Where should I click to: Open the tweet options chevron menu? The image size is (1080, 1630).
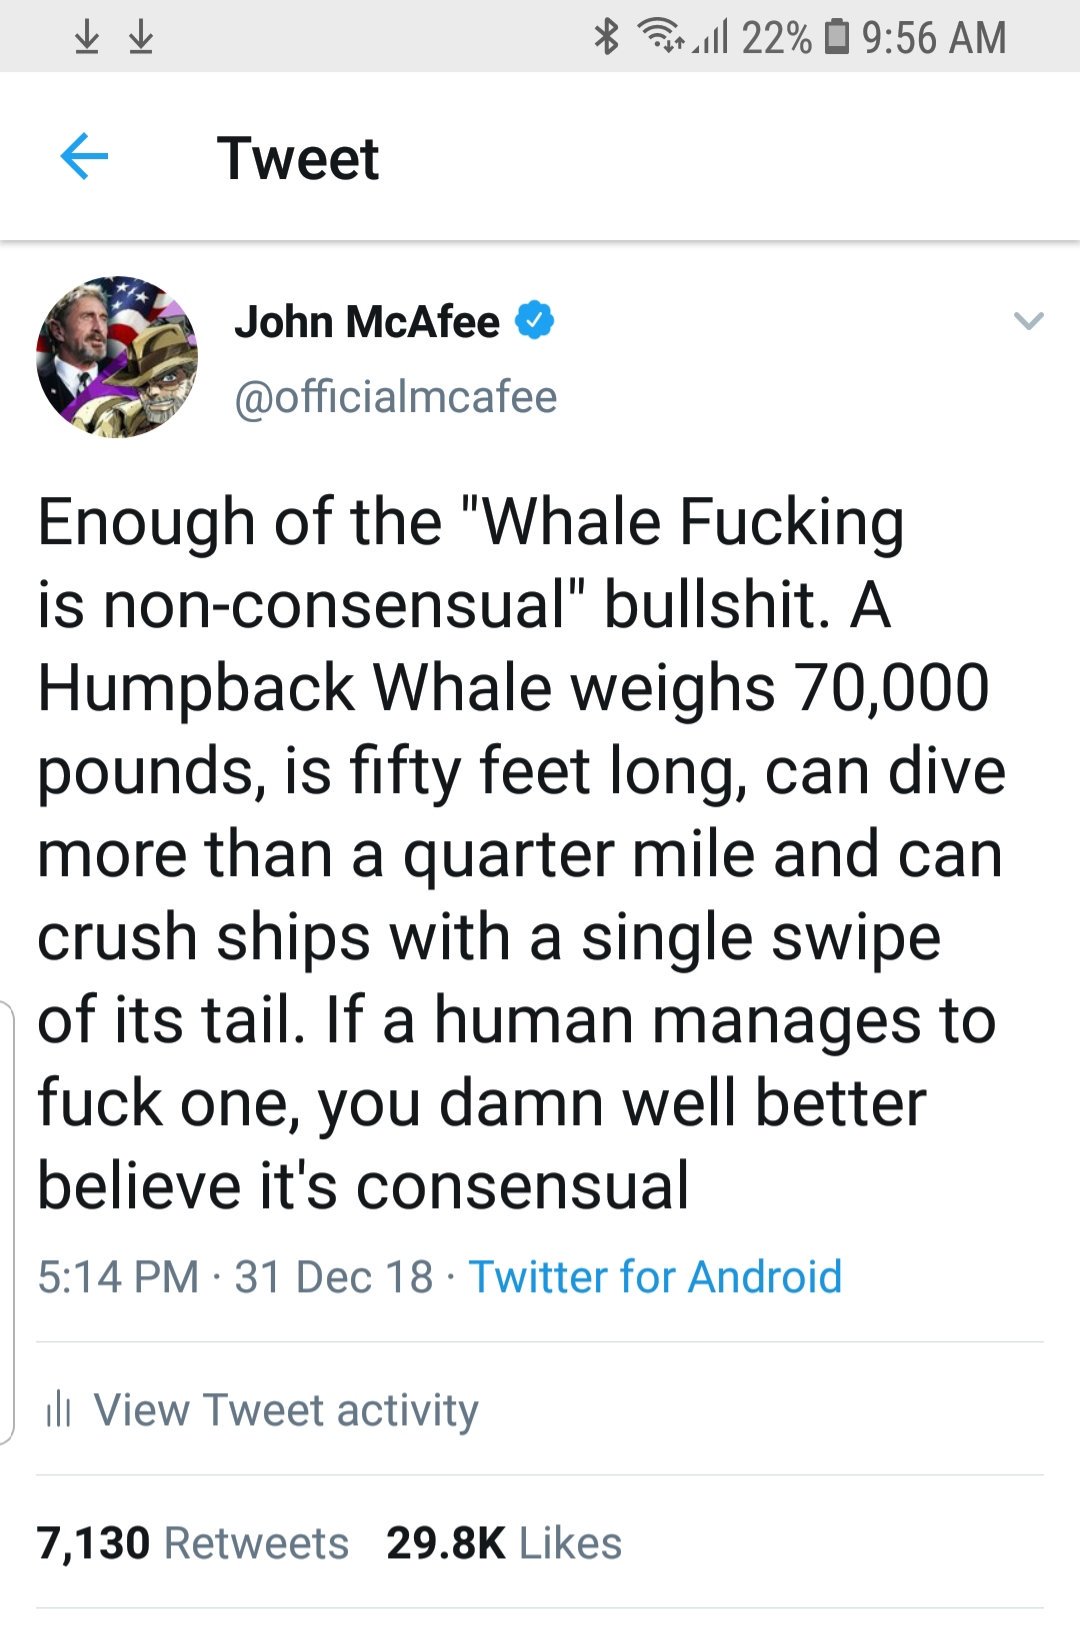coord(1028,321)
